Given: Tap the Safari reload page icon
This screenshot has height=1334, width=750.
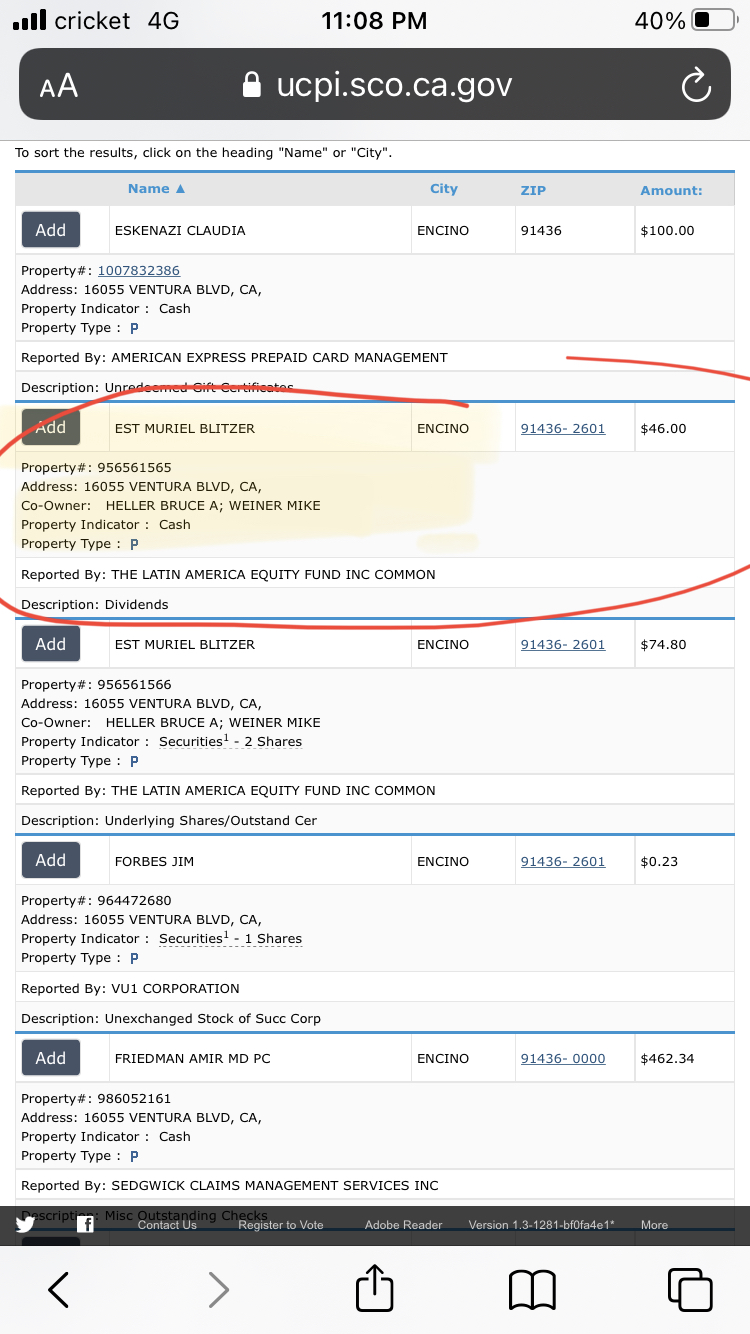Looking at the screenshot, I should [x=696, y=87].
